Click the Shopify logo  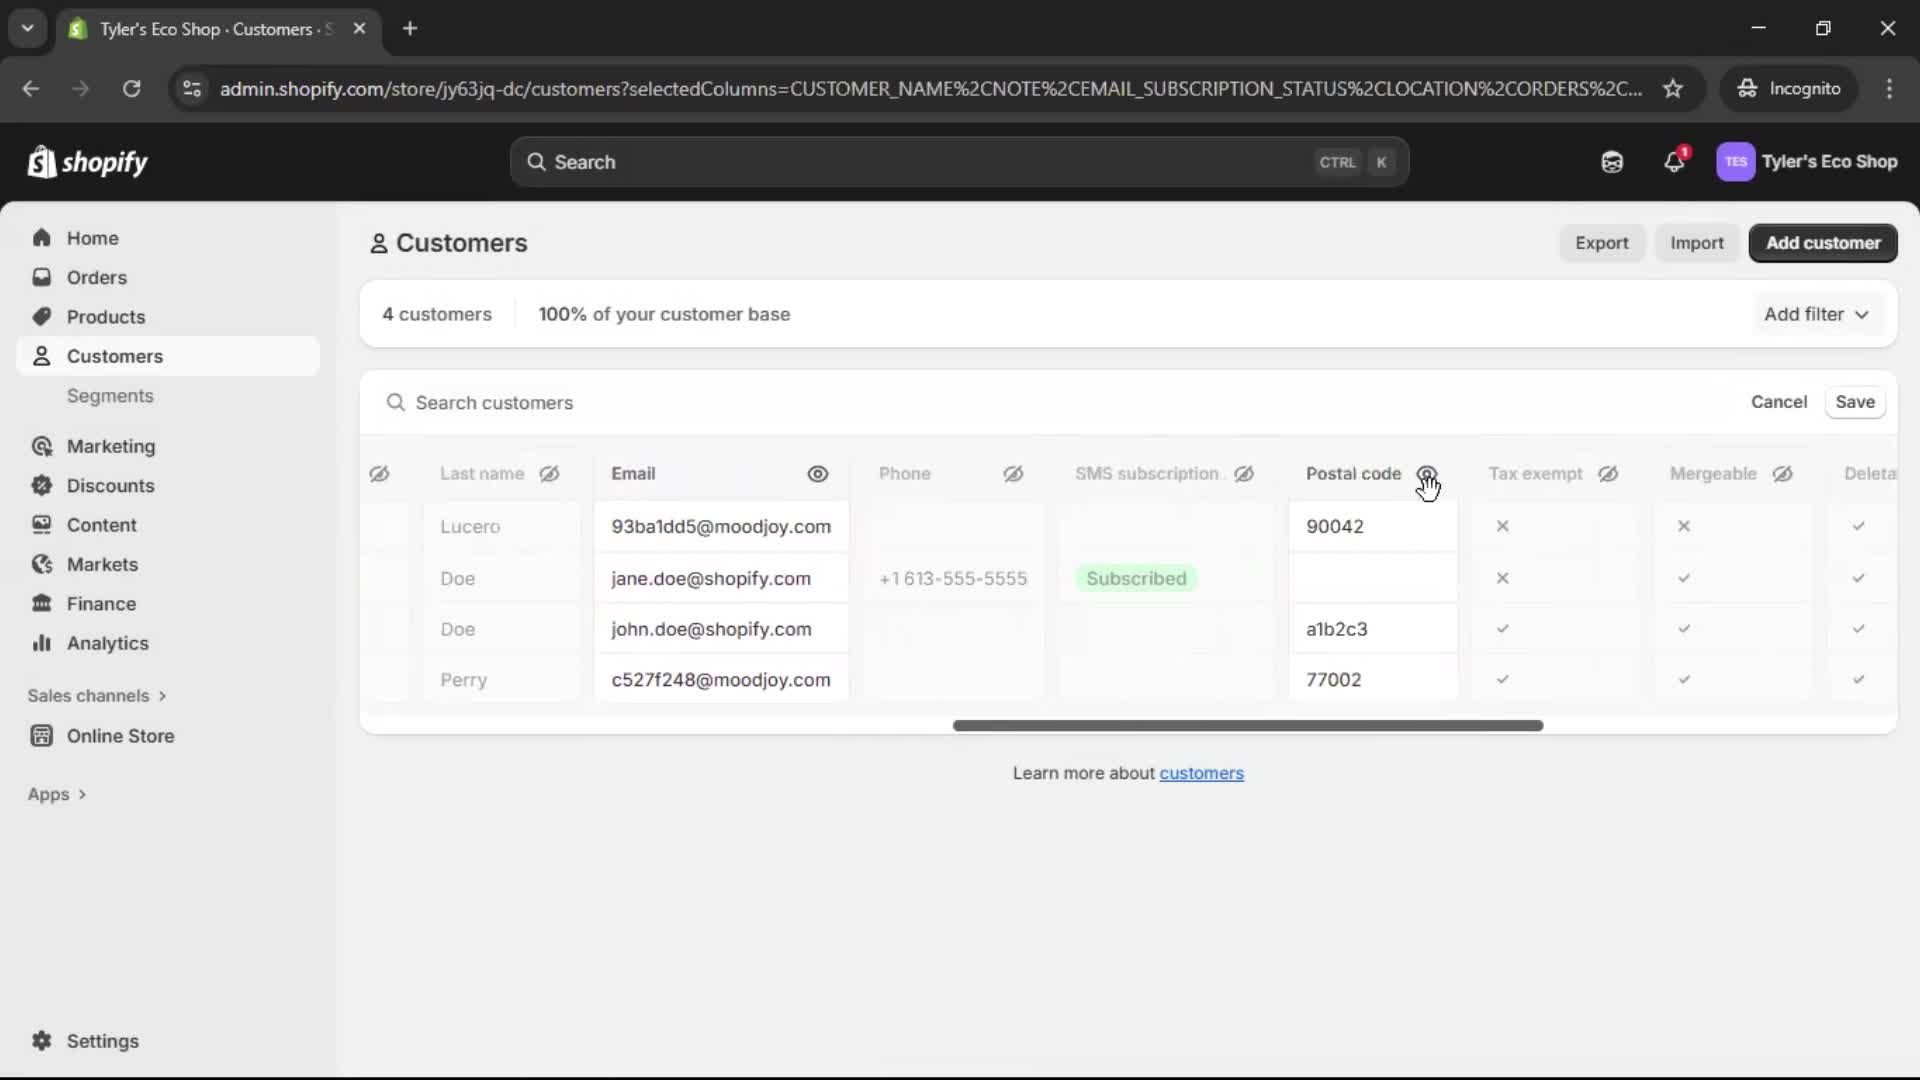click(87, 161)
